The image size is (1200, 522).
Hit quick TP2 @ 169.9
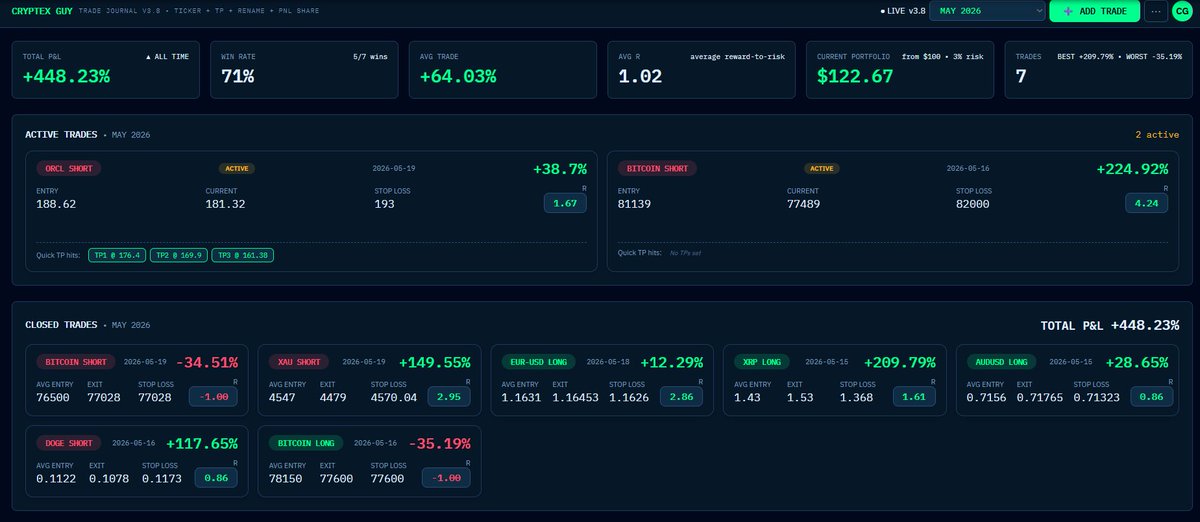(x=178, y=255)
